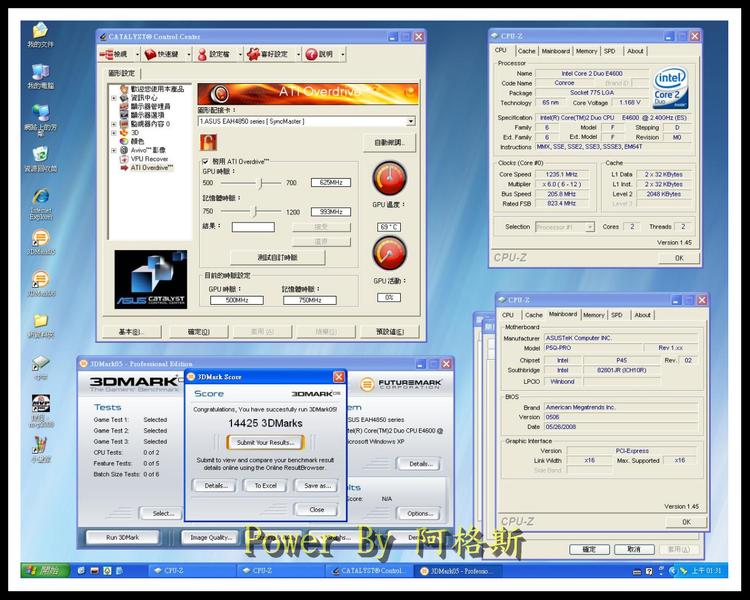Viewport: 750px width, 600px height.
Task: Open About tab in CPU-Z motherboard window
Action: click(x=642, y=315)
